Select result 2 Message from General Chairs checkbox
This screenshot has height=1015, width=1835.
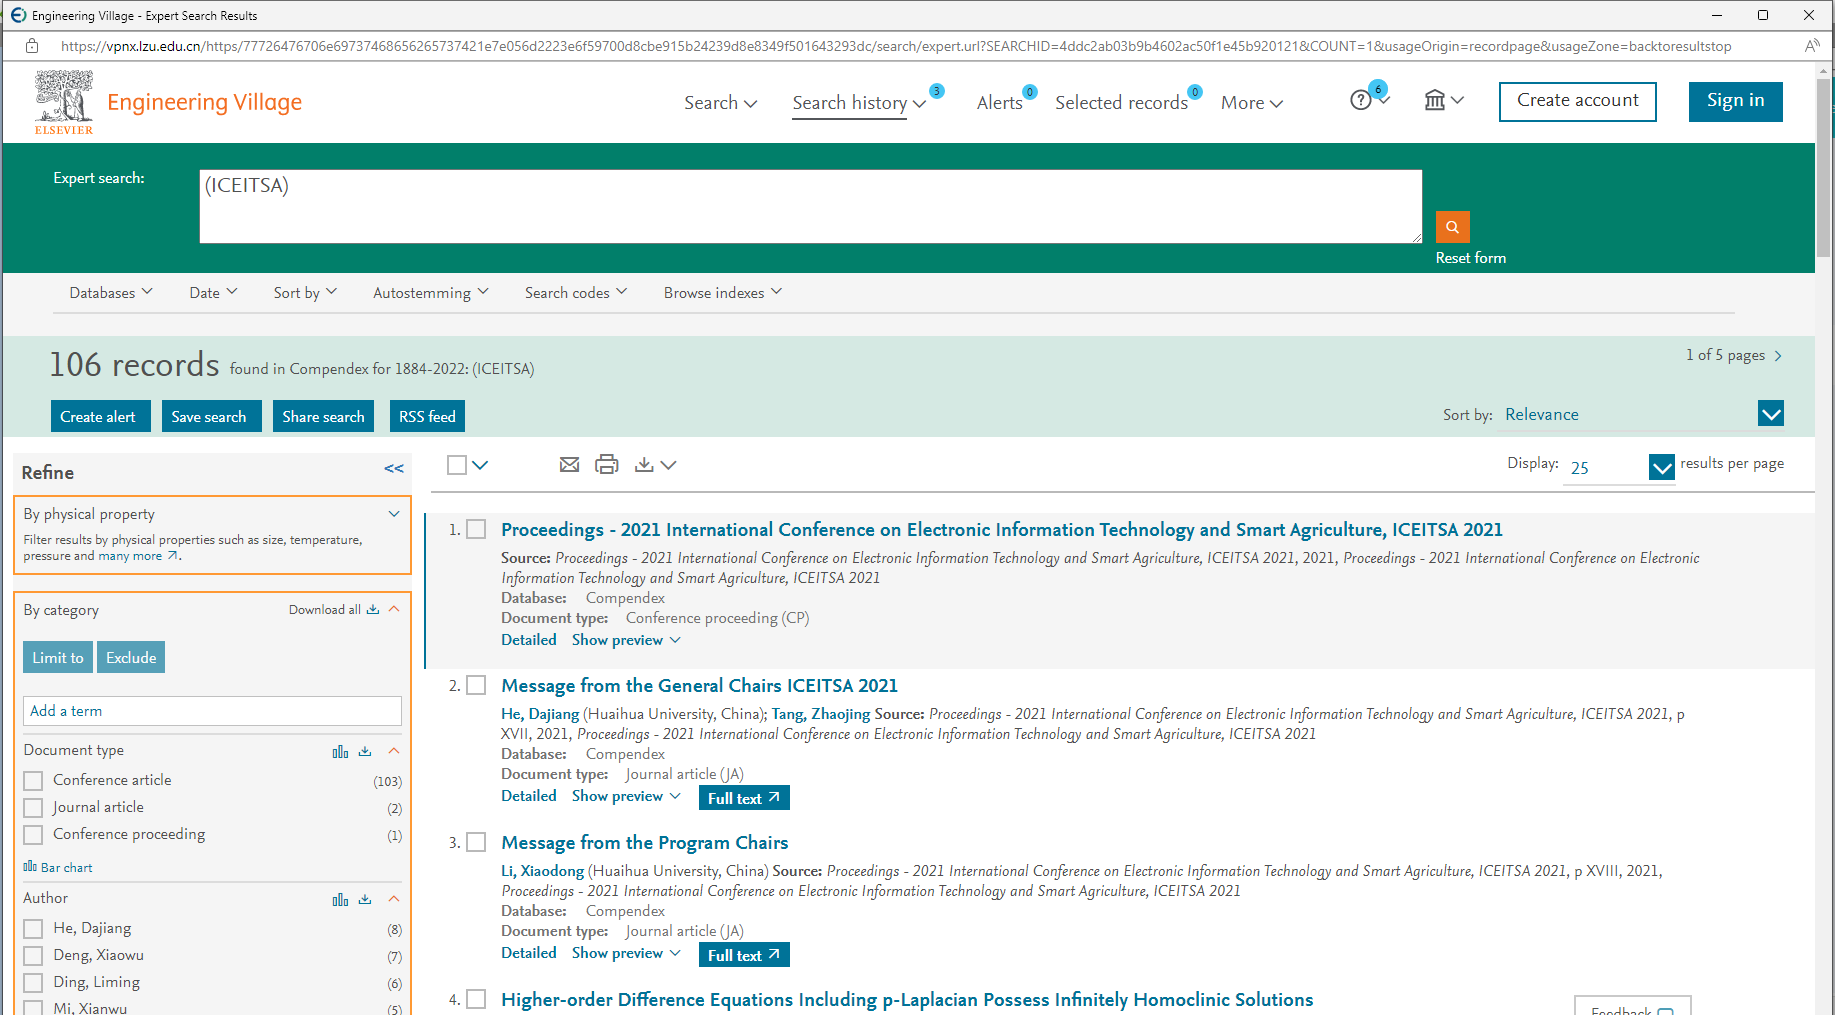tap(477, 685)
